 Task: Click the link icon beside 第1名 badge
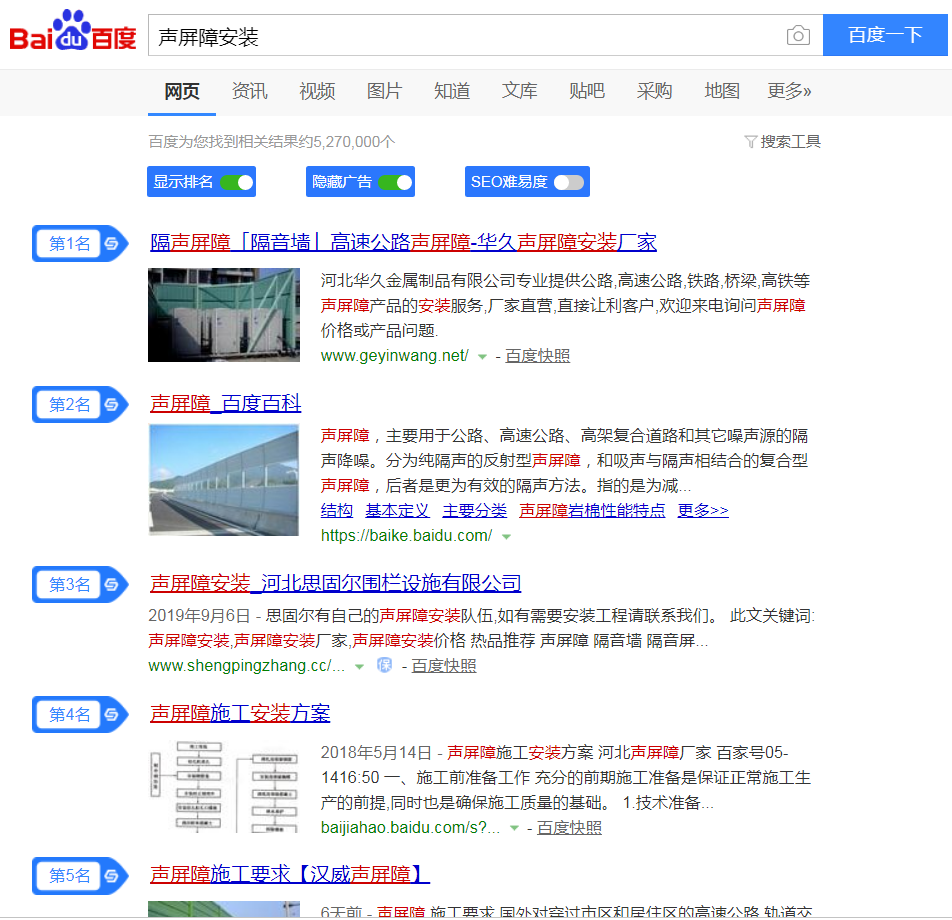(112, 244)
